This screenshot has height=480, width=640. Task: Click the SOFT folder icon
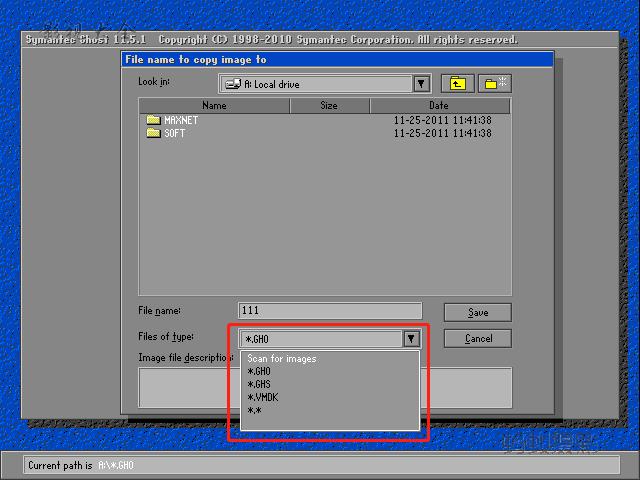coord(153,133)
